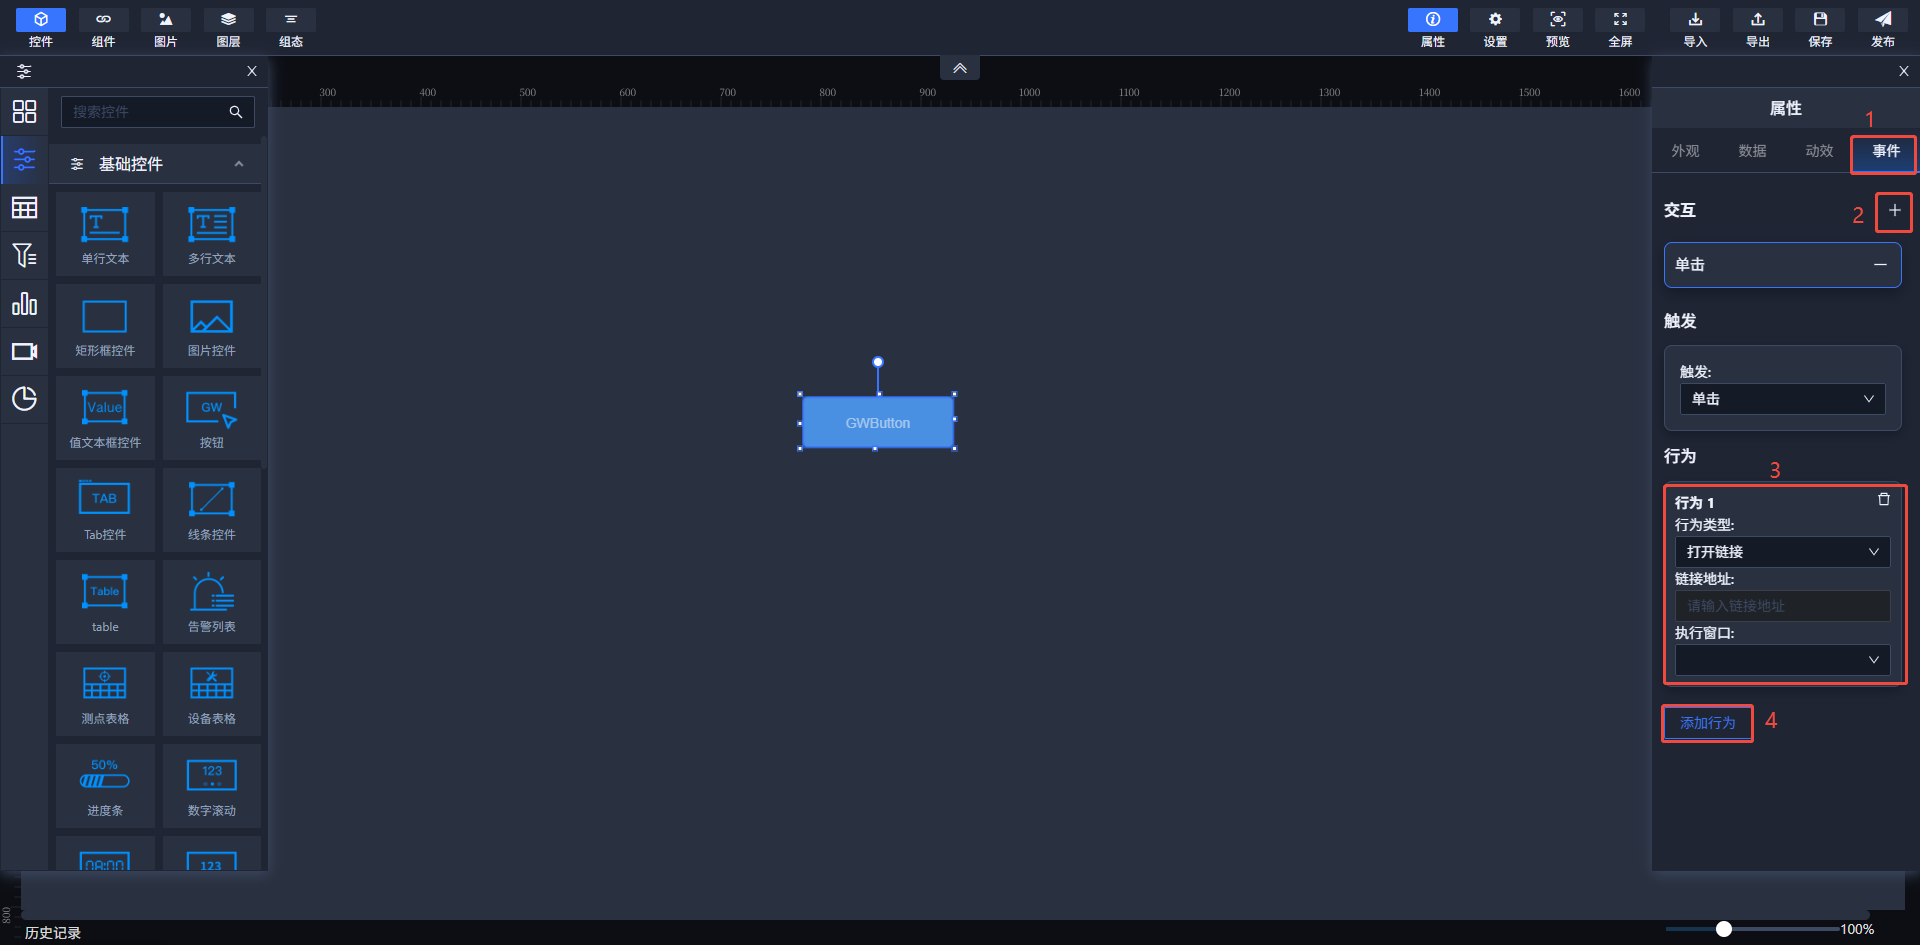Enter 全屏 fullscreen mode
The width and height of the screenshot is (1920, 945).
(x=1620, y=28)
